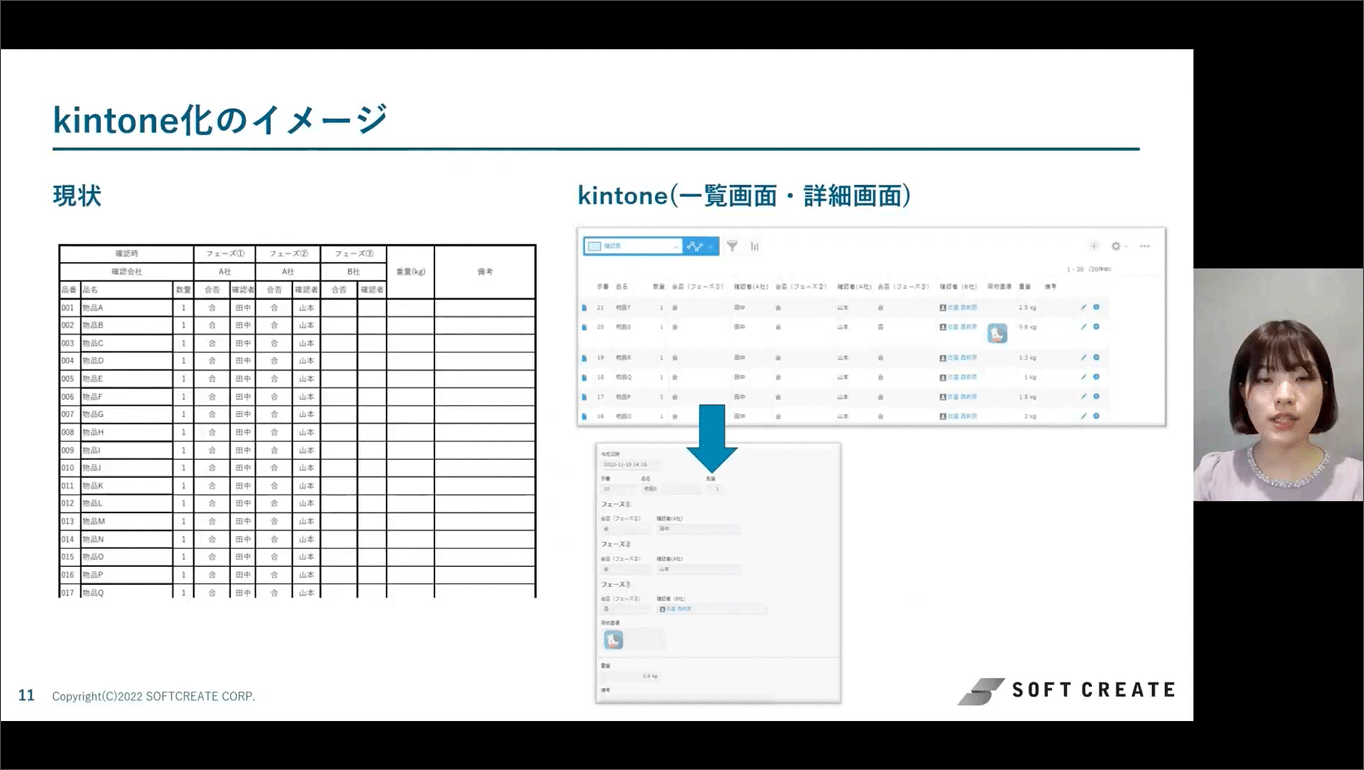
Task: Click the 物品E cell in spreadsheet
Action: [x=126, y=379]
